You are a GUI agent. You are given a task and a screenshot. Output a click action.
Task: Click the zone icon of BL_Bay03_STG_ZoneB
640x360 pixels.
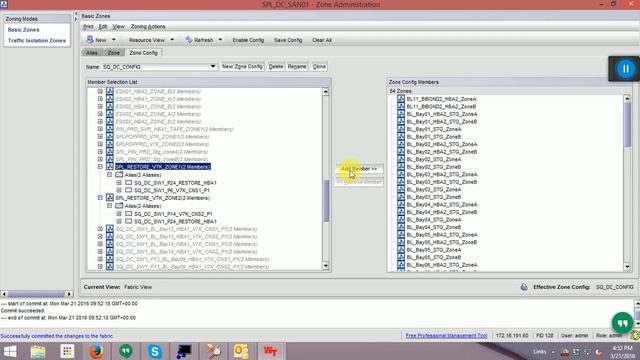click(x=401, y=197)
